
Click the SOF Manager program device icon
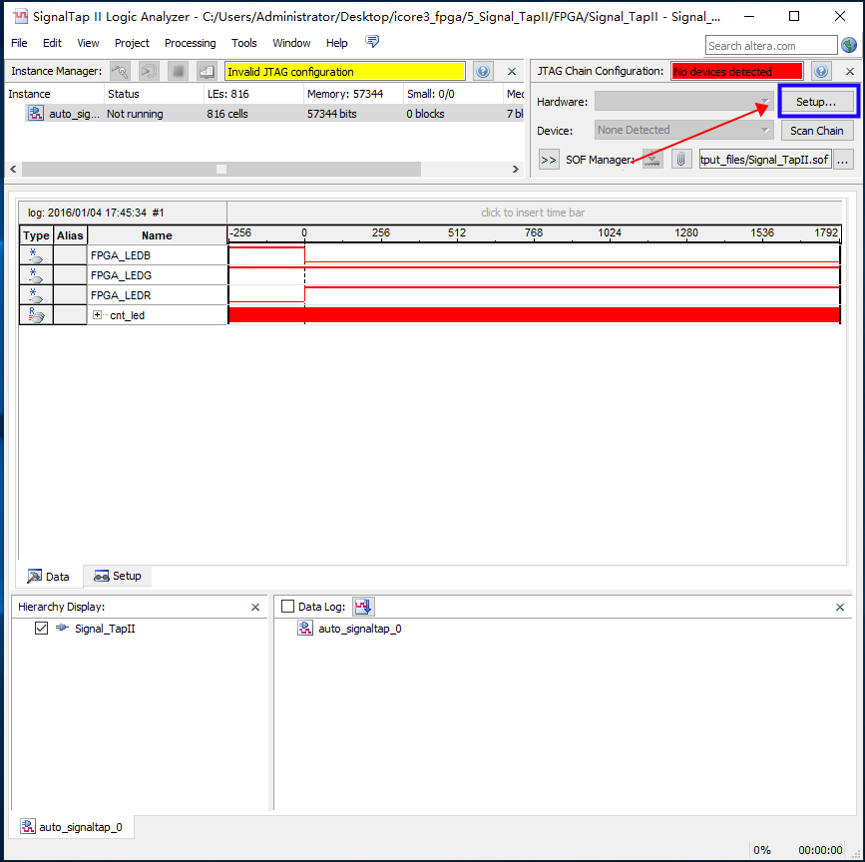click(653, 160)
